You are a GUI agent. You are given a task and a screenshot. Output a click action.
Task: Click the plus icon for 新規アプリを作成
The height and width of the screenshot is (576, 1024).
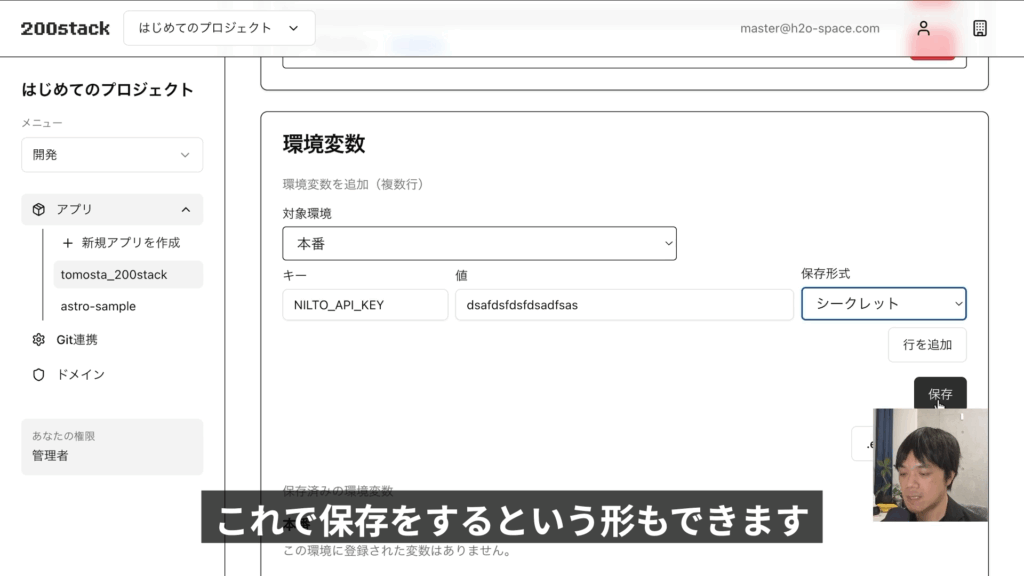[x=68, y=243]
